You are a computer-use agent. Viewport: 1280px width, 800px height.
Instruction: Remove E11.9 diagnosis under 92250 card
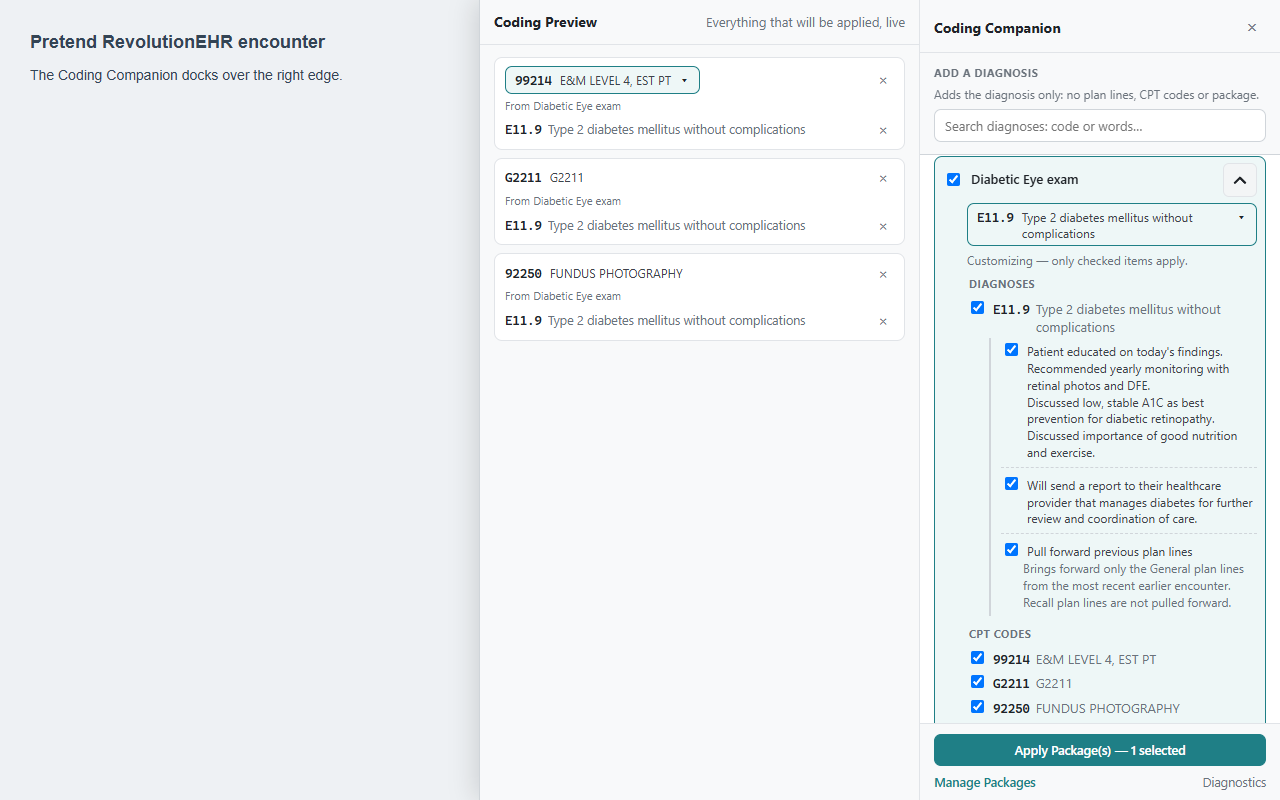(x=883, y=321)
